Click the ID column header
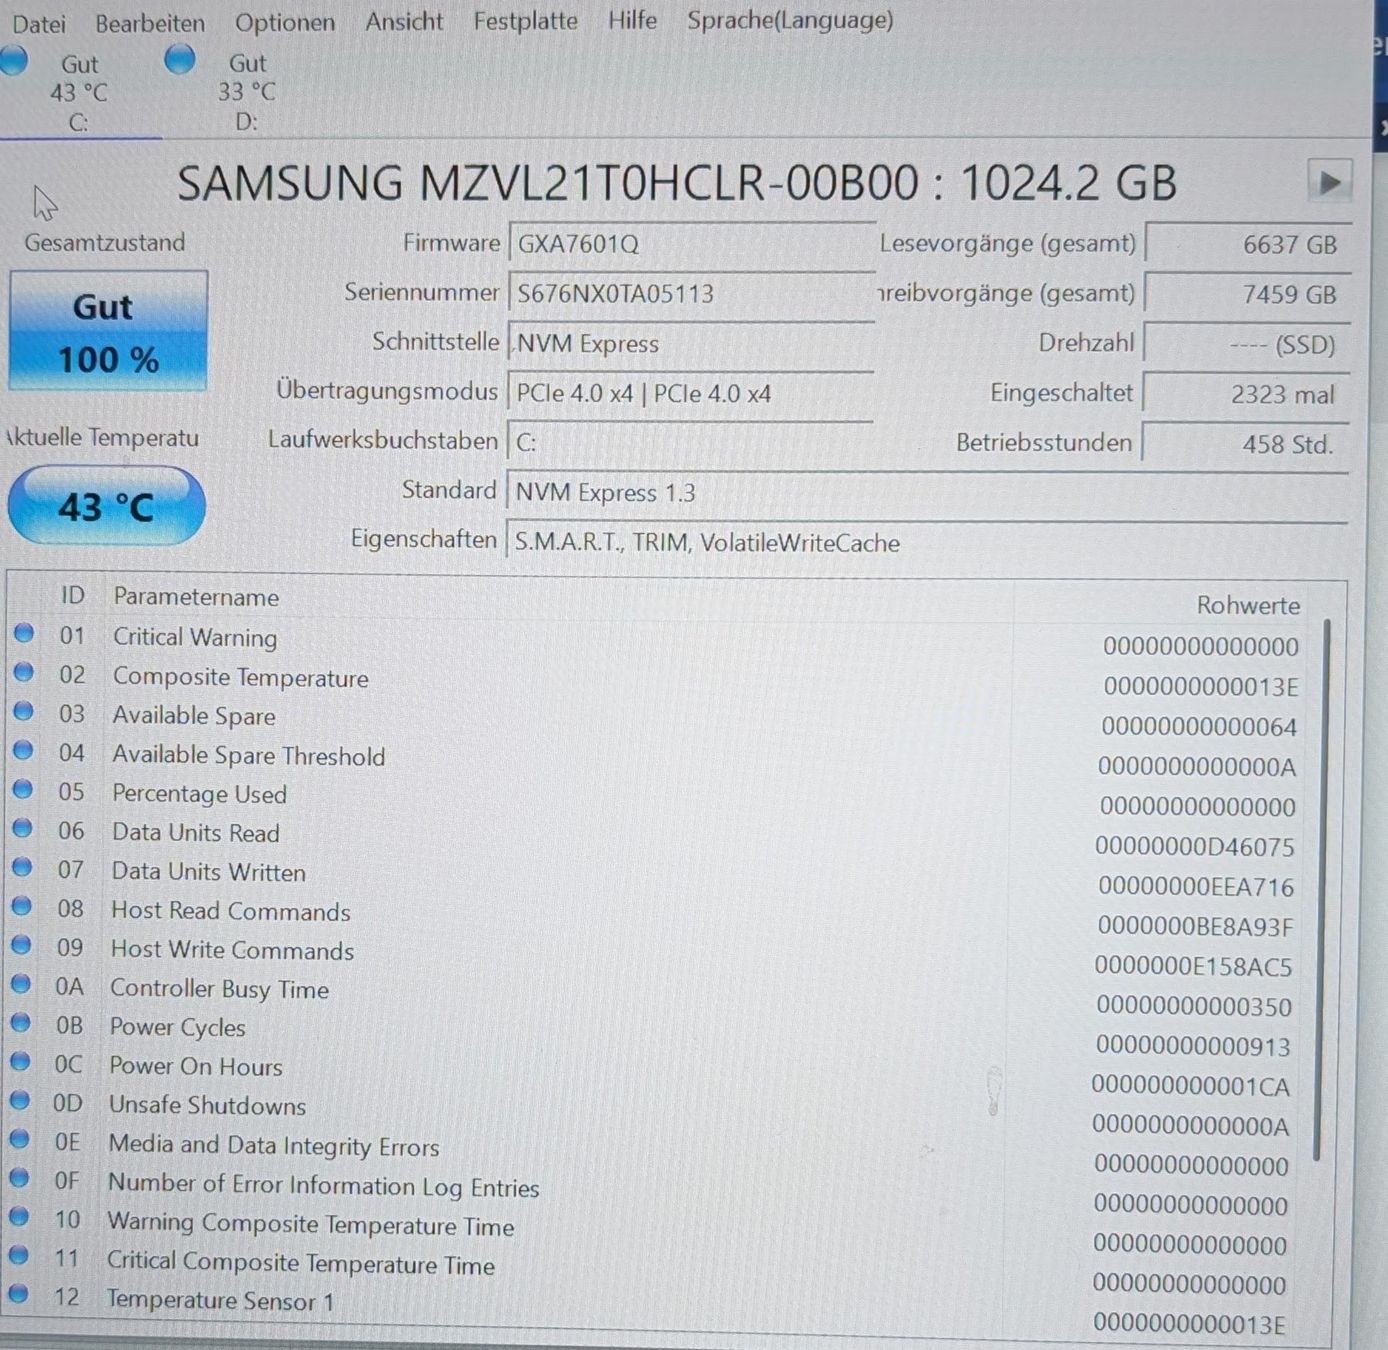This screenshot has height=1350, width=1388. (x=72, y=596)
